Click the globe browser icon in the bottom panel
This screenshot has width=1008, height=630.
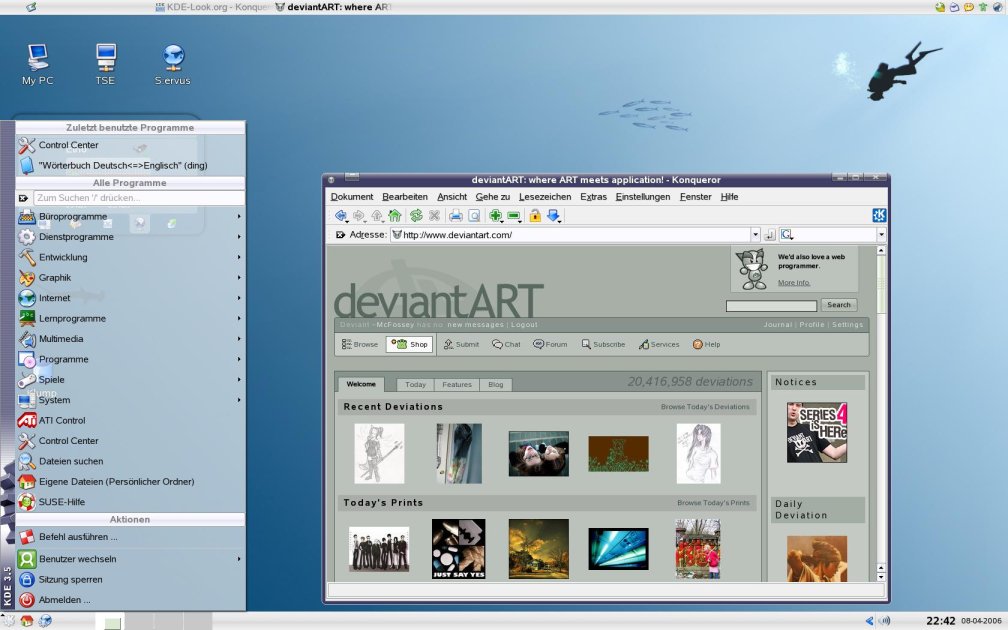45,621
